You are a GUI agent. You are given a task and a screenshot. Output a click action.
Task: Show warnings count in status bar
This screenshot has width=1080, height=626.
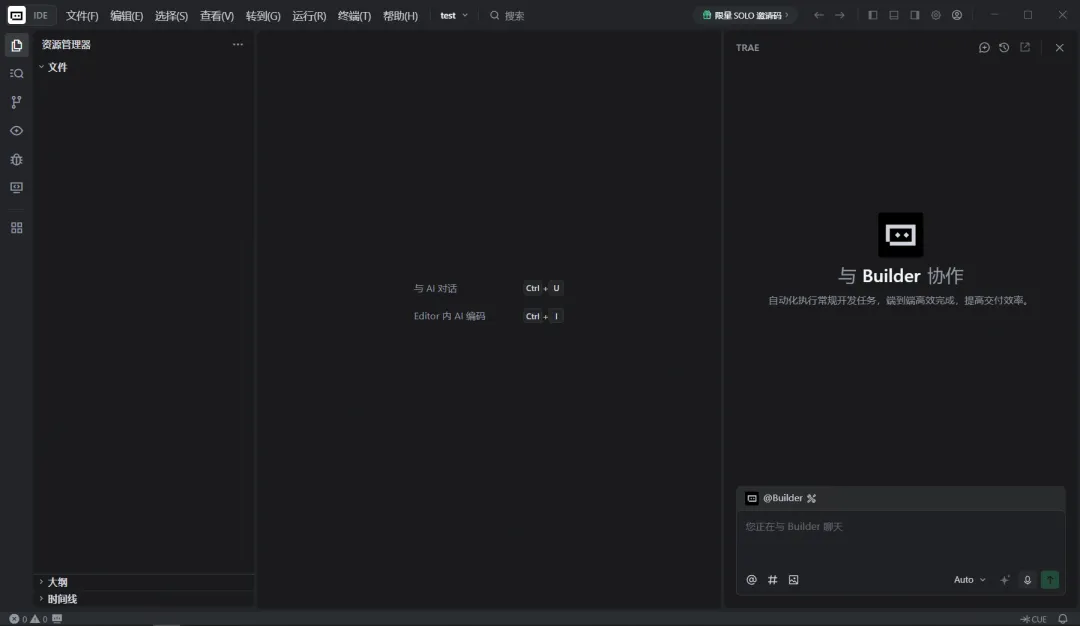39,619
